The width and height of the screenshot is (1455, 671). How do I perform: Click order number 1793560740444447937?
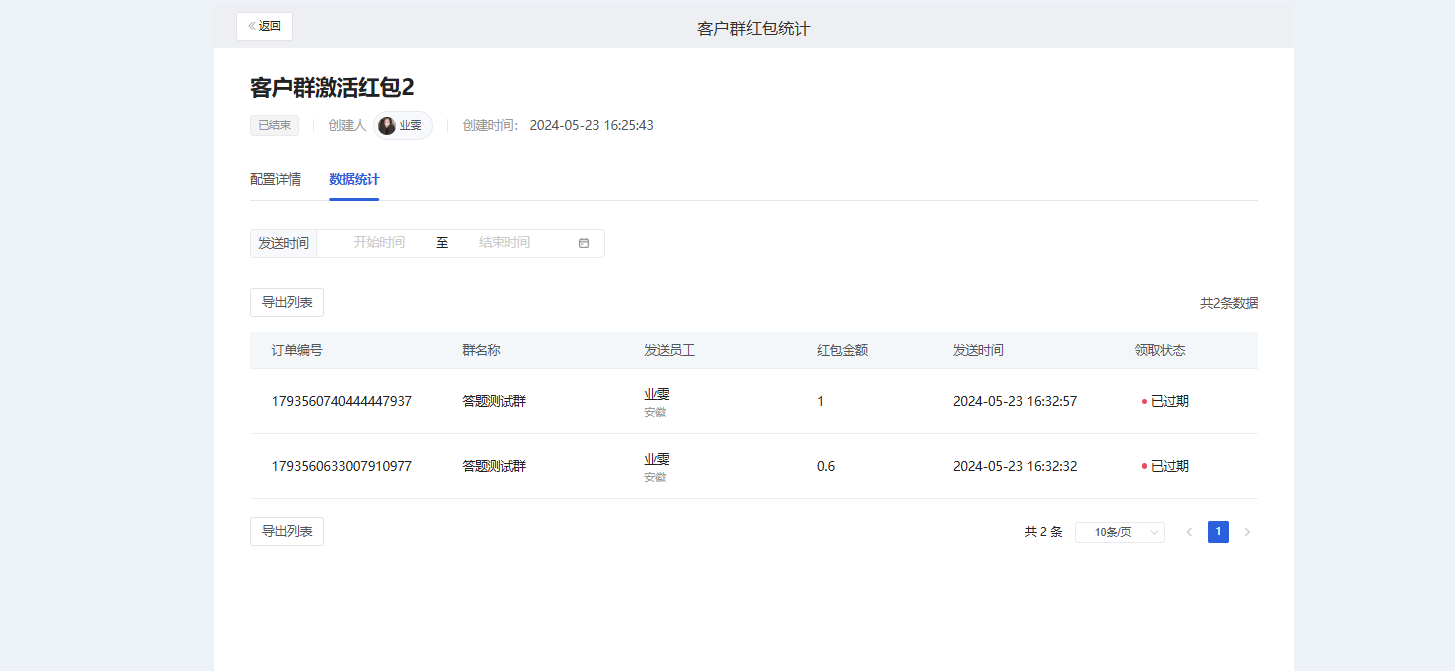(x=342, y=401)
